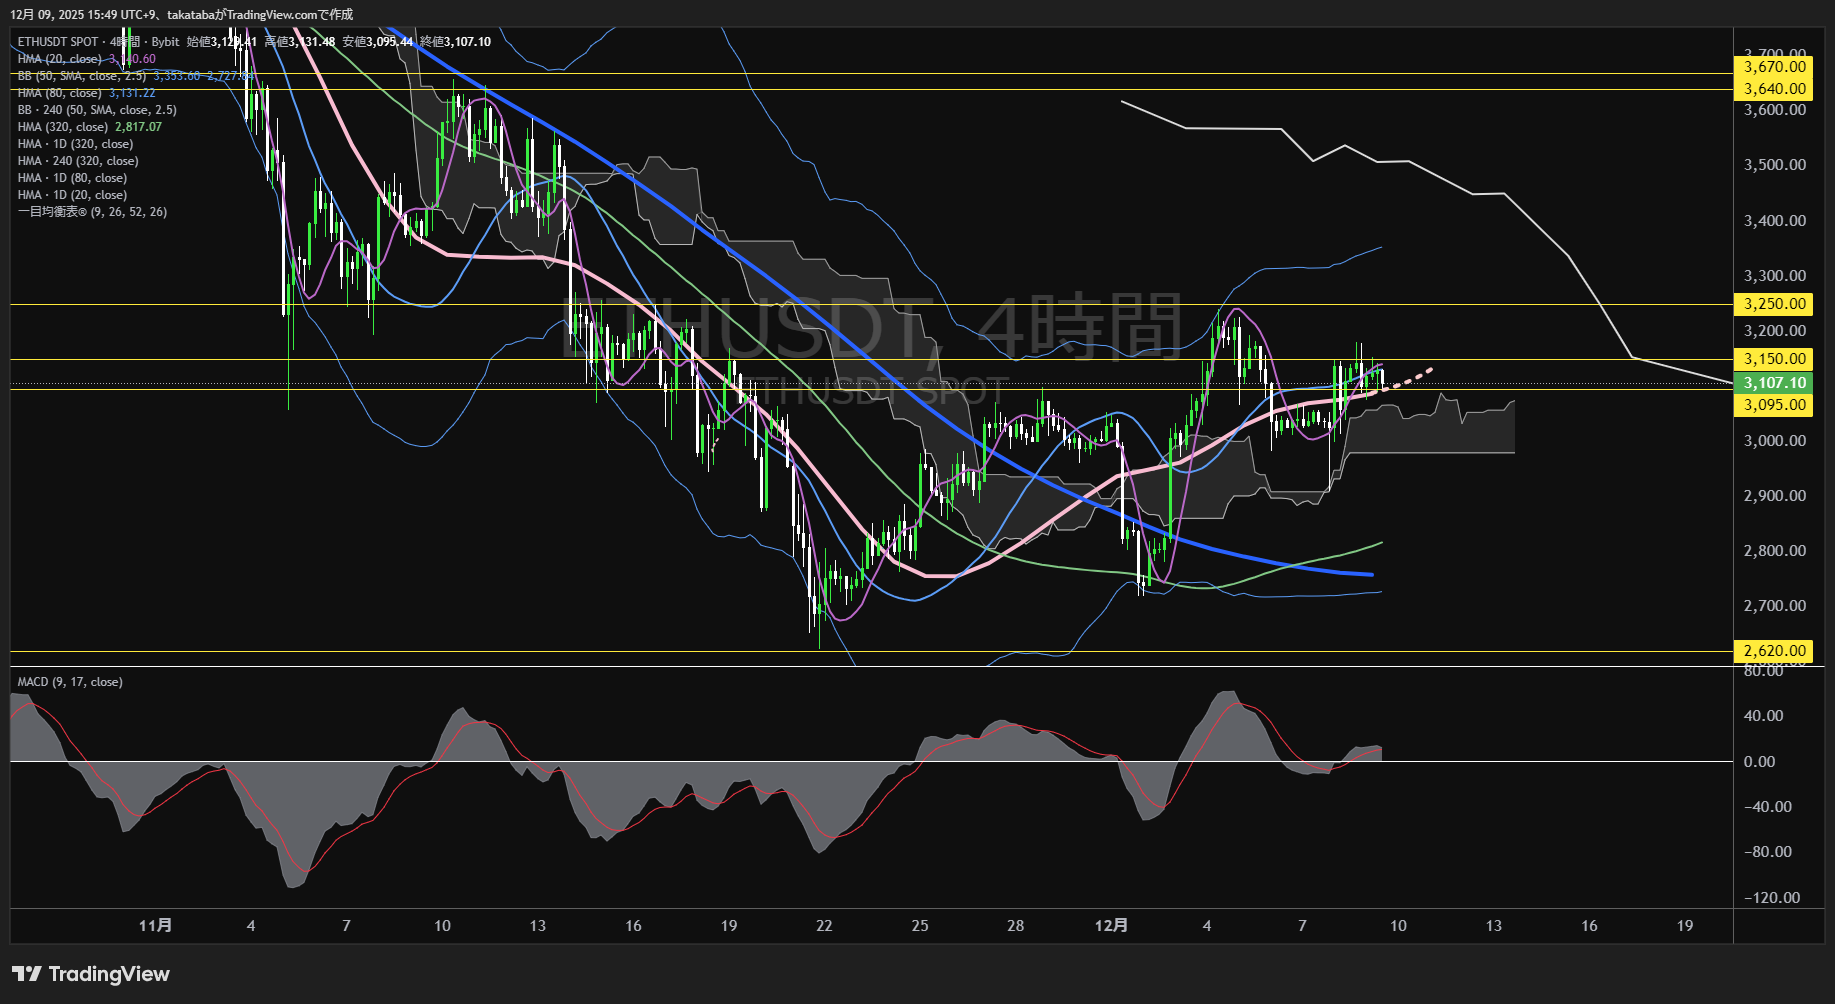Click the yellow 3,670.00 price label
The image size is (1835, 1004).
[x=1775, y=67]
